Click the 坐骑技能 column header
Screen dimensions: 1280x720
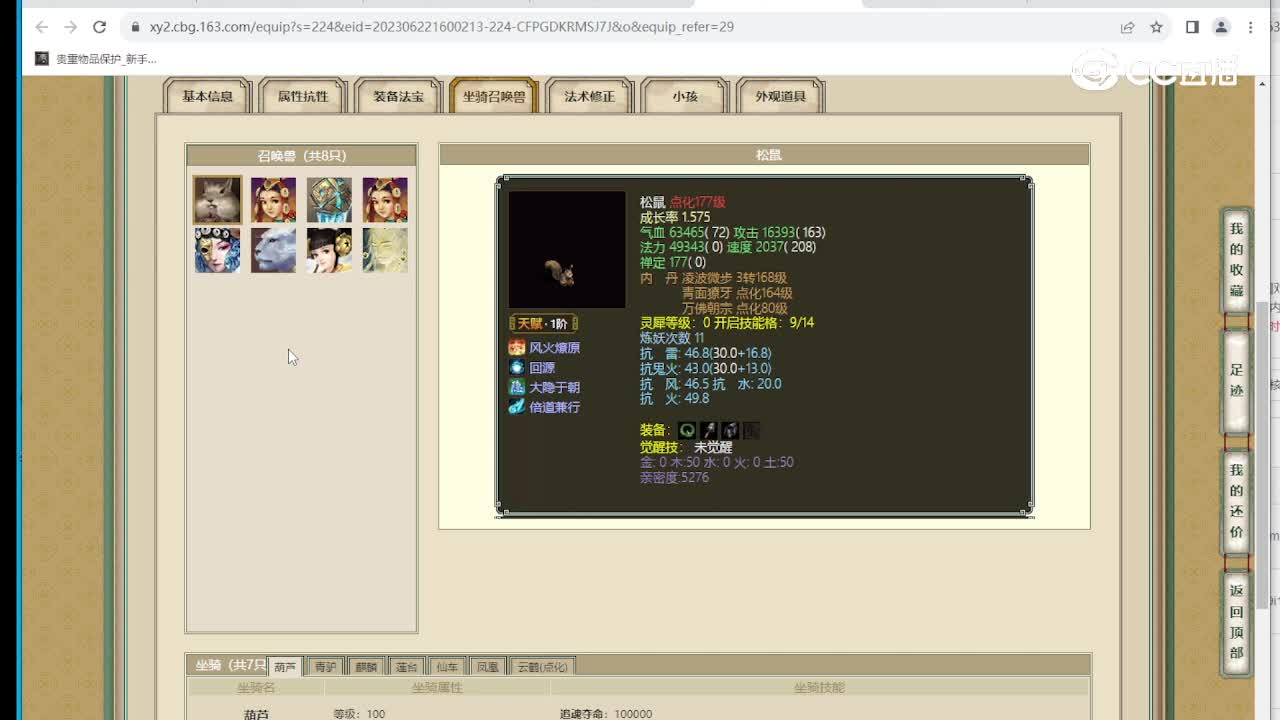coord(819,688)
